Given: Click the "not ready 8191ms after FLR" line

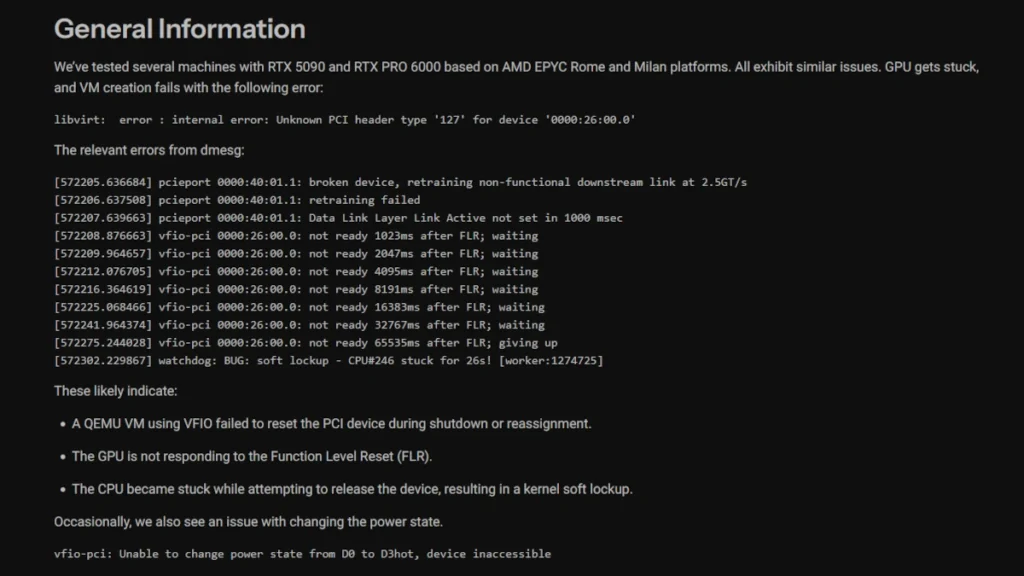Looking at the screenshot, I should point(296,289).
